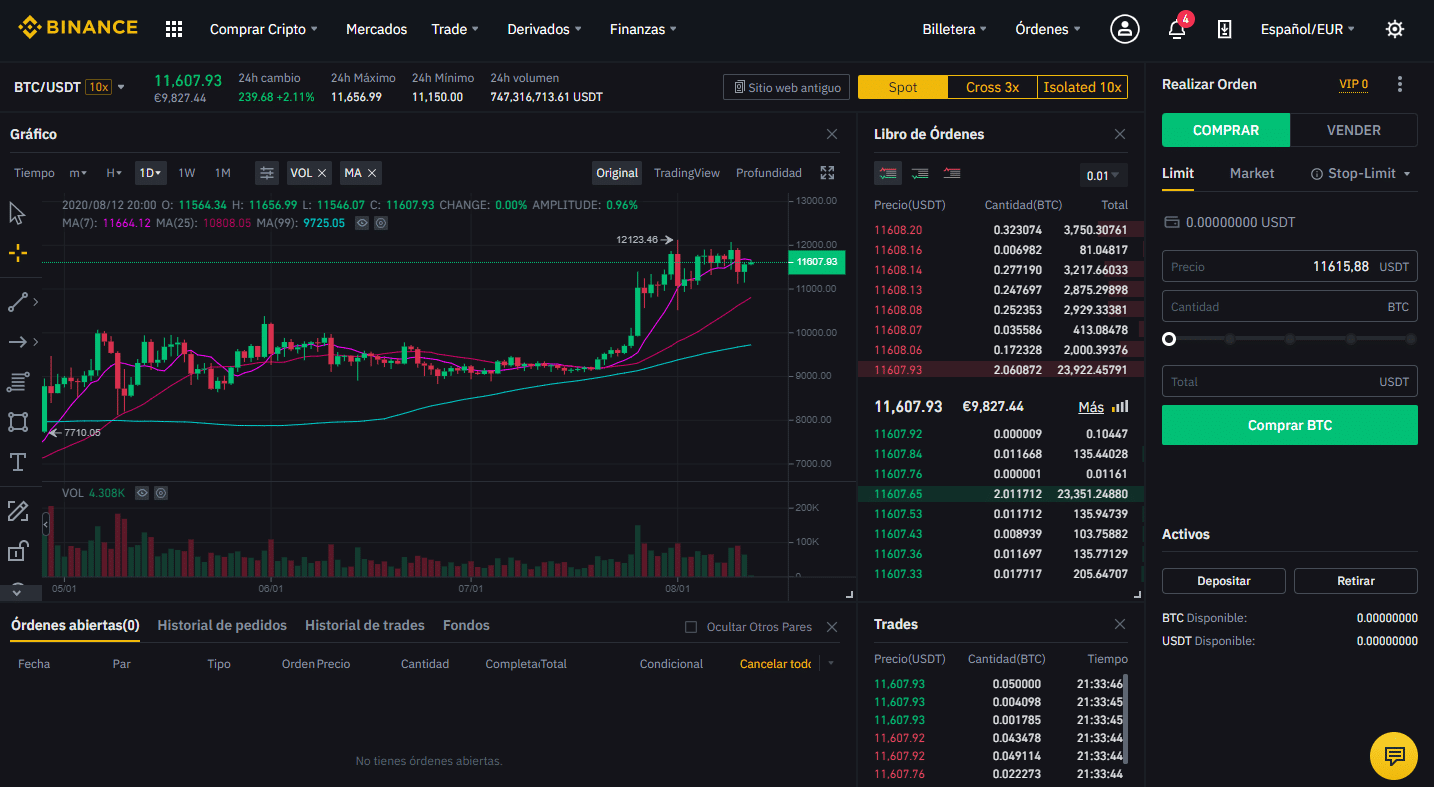Screen dimensions: 1434x787
Task: Open notifications bell icon
Action: (1177, 29)
